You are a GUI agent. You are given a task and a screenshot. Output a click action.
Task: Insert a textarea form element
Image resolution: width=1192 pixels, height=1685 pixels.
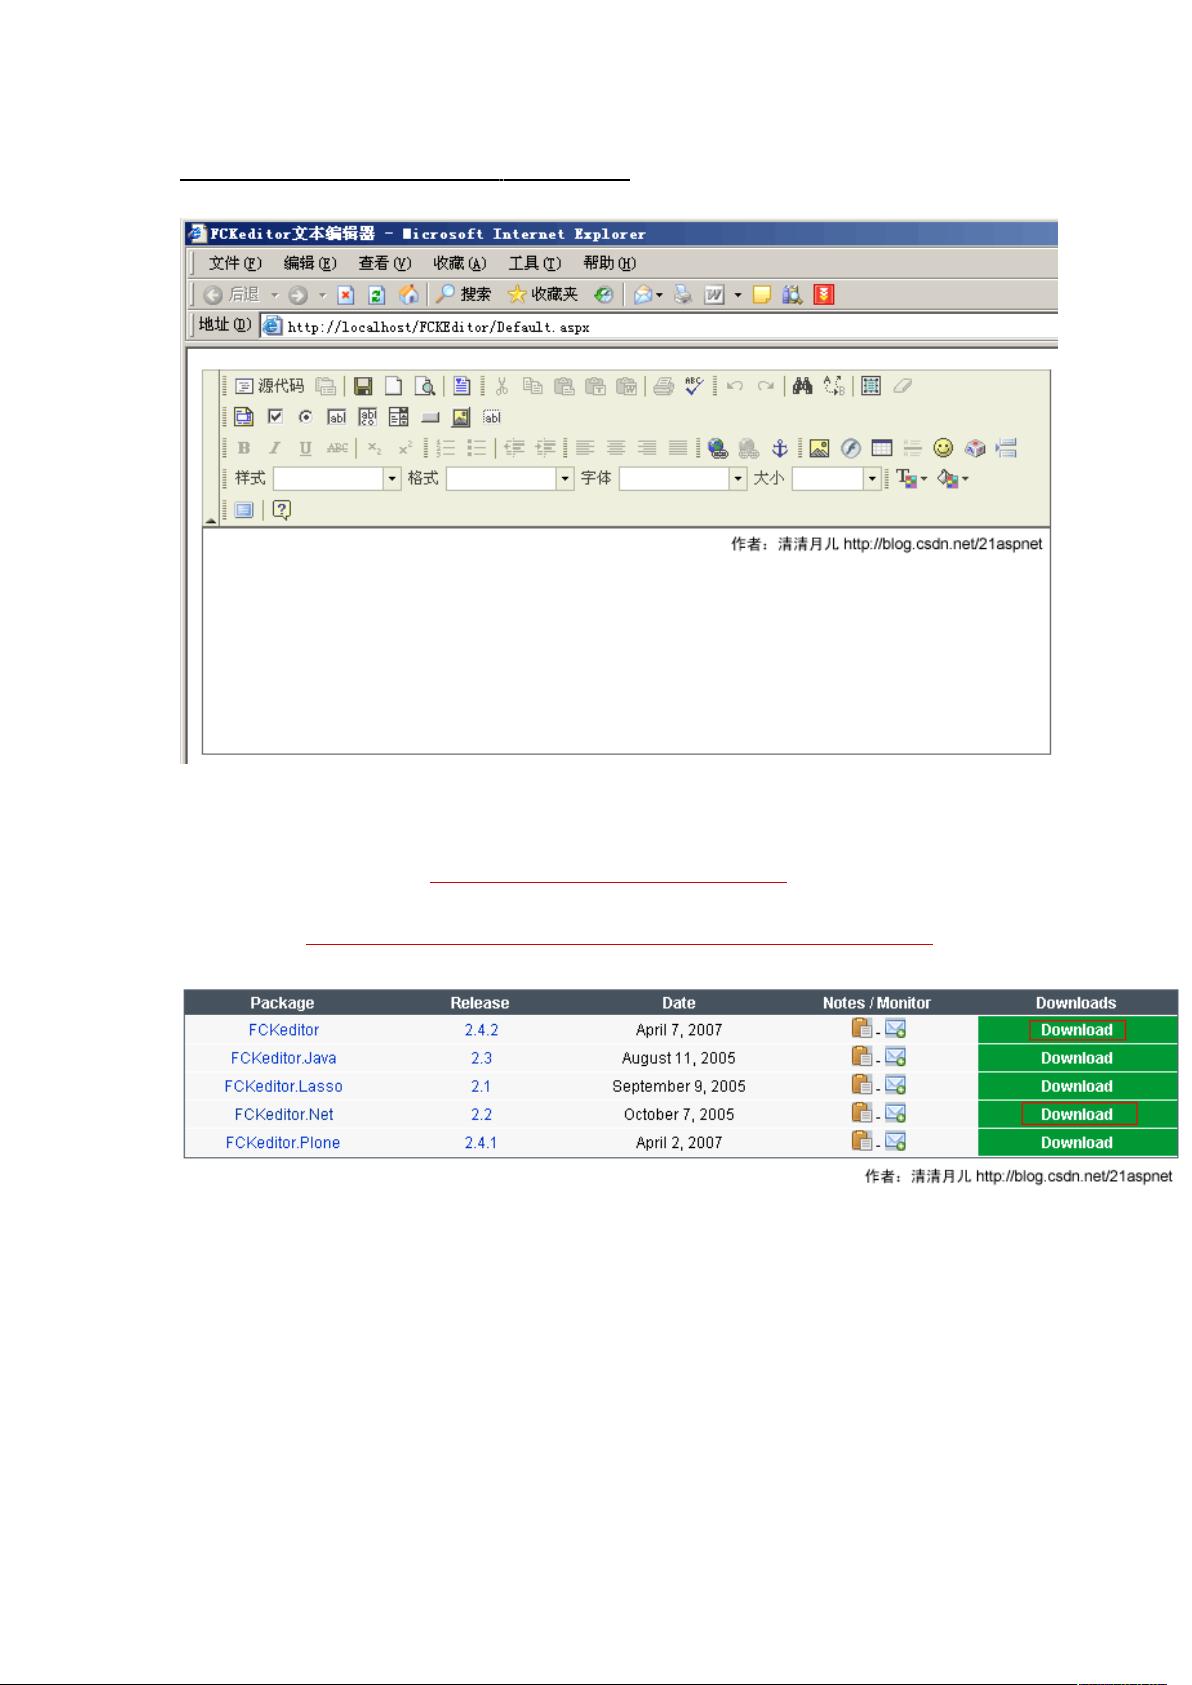368,417
